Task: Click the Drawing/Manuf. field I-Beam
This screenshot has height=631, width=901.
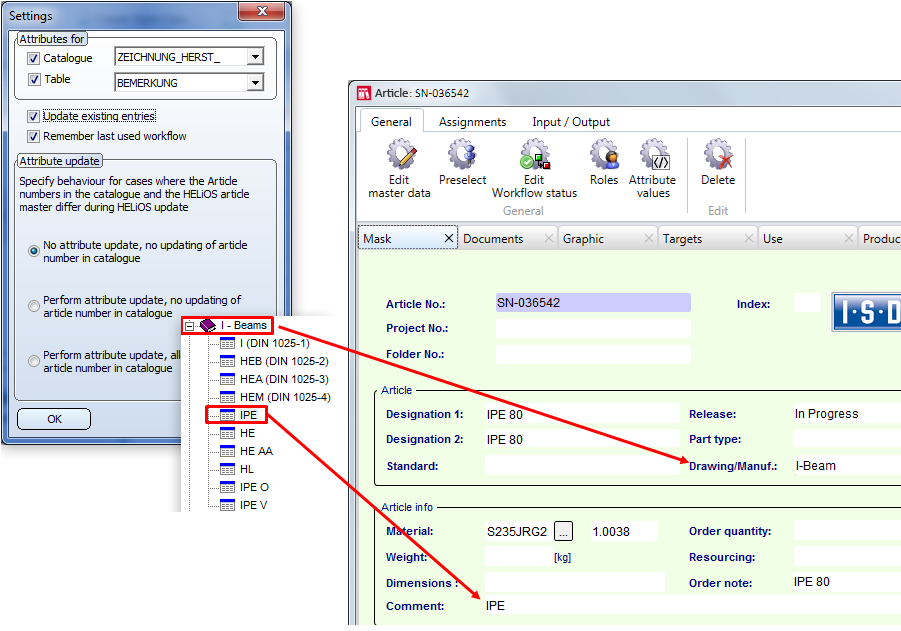Action: (x=847, y=466)
